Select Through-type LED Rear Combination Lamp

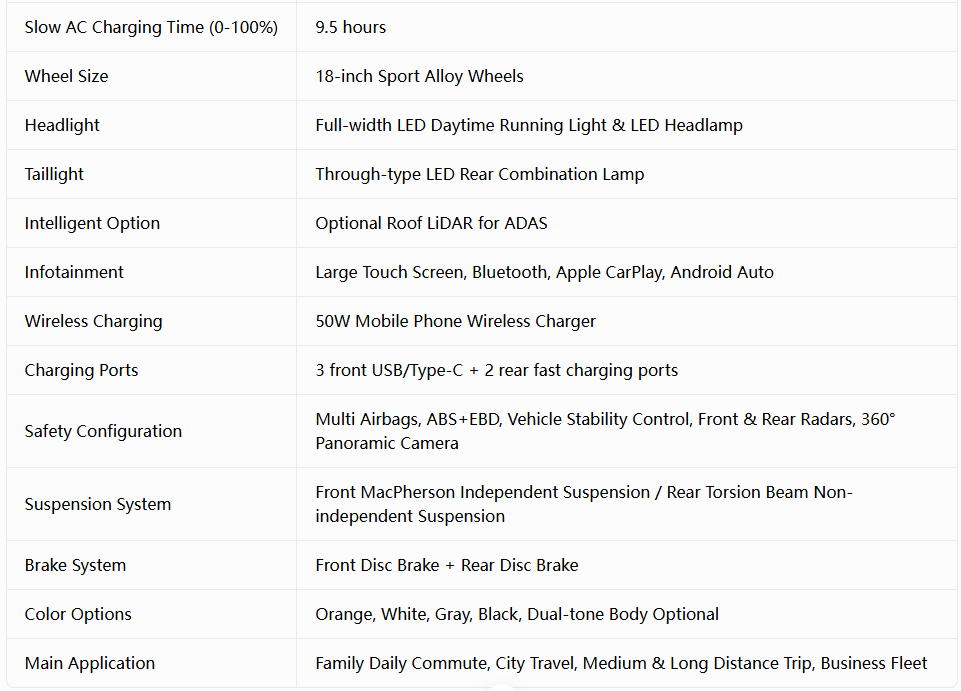click(x=480, y=175)
